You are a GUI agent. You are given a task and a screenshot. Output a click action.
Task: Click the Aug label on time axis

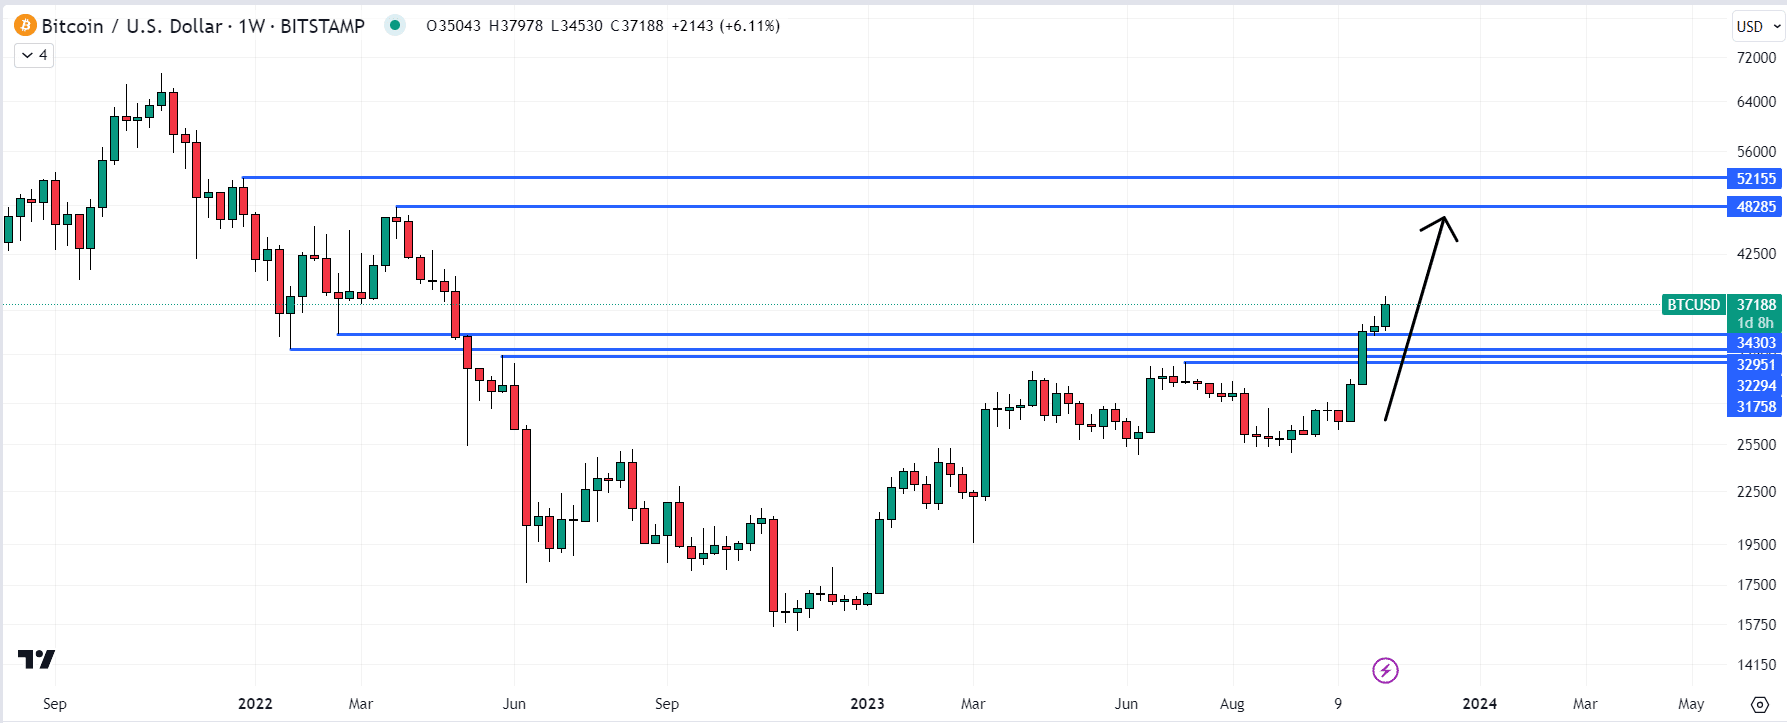pos(1232,704)
